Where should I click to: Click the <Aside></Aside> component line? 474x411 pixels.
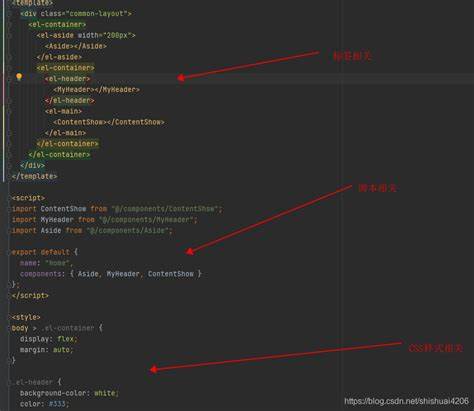tap(76, 46)
